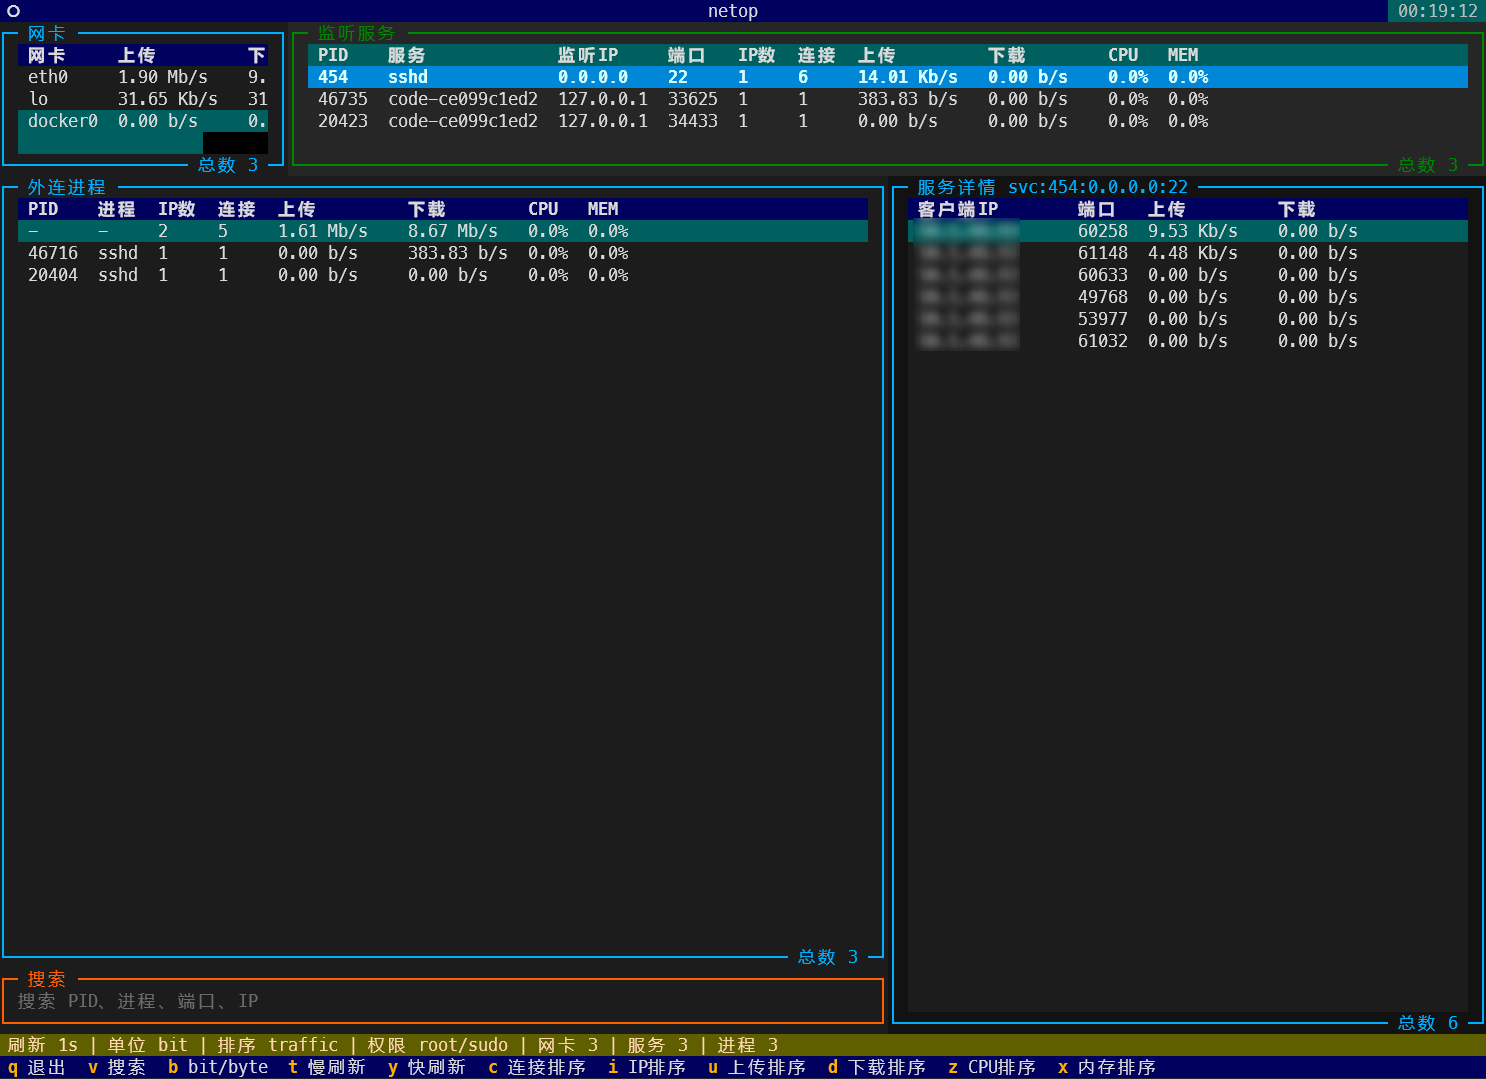Click the c 连接排序 sort shortcut
The height and width of the screenshot is (1079, 1486).
point(537,1067)
